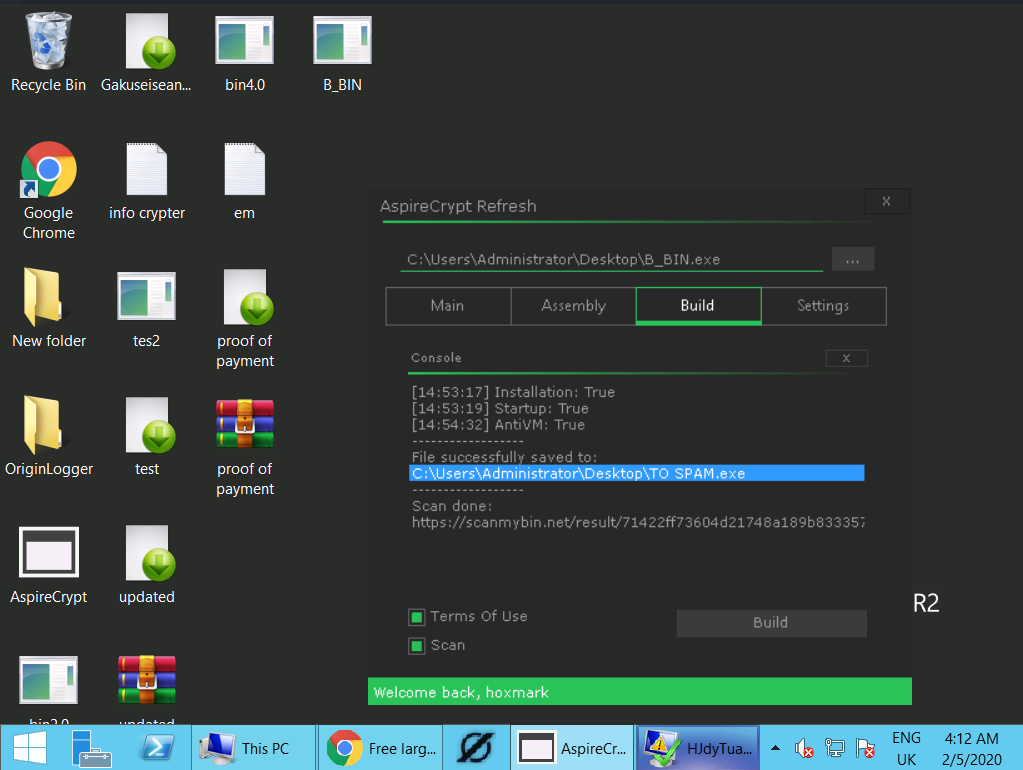The height and width of the screenshot is (770, 1023).
Task: Switch to the Main tab
Action: (x=448, y=306)
